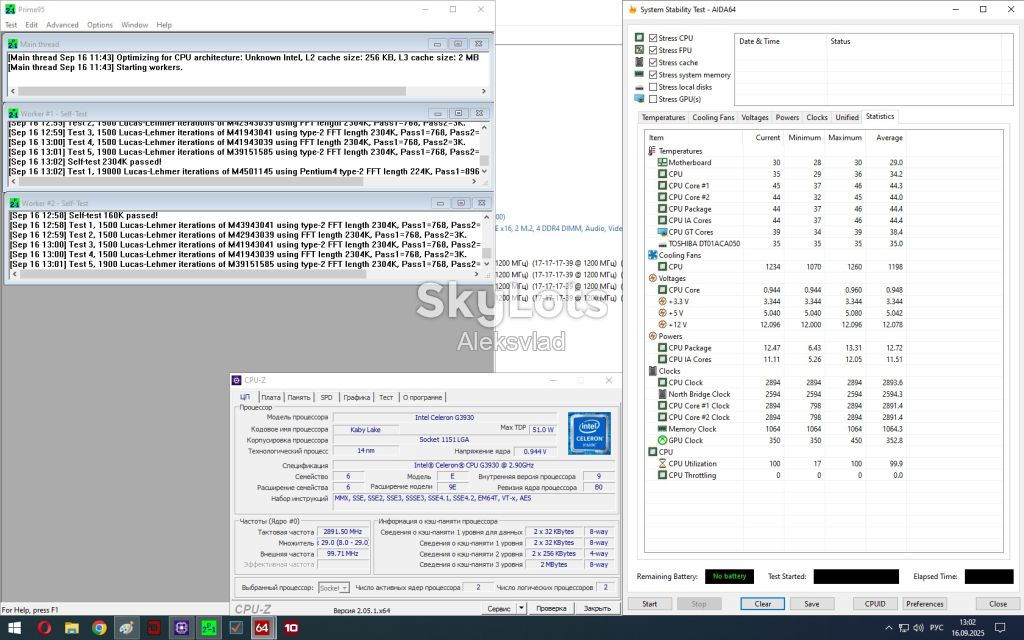The height and width of the screenshot is (640, 1024).
Task: Click the network icon in system tray
Action: [904, 628]
